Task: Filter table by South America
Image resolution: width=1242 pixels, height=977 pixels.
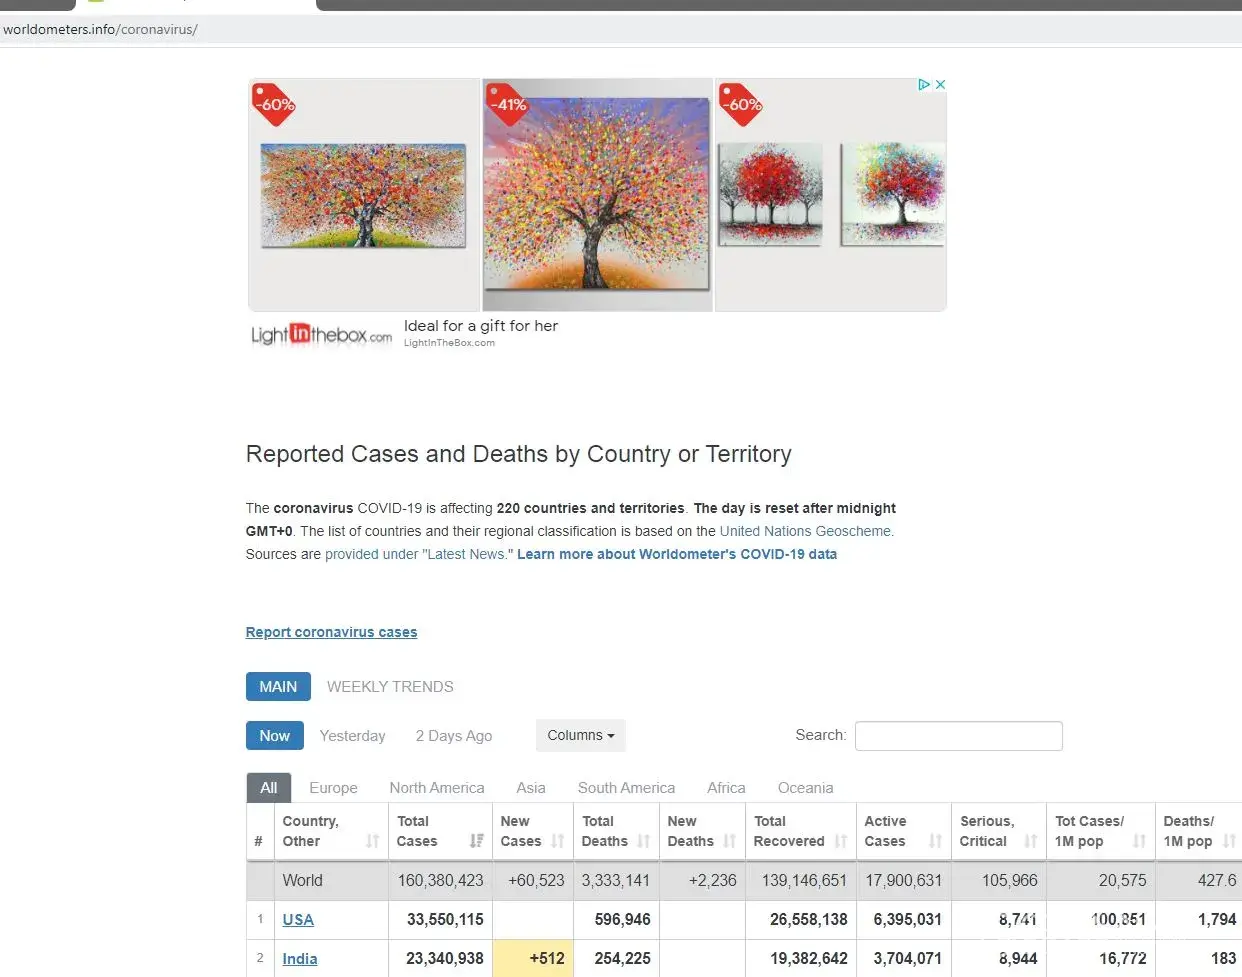Action: click(x=626, y=788)
